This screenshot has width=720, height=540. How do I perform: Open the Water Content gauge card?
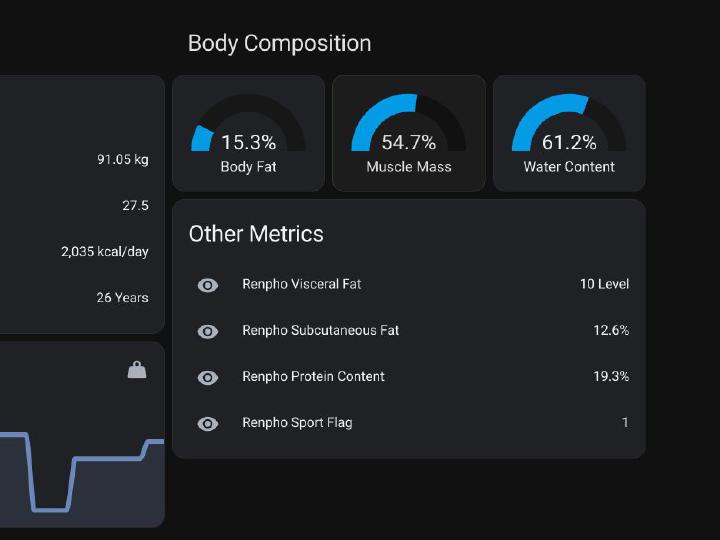coord(568,133)
